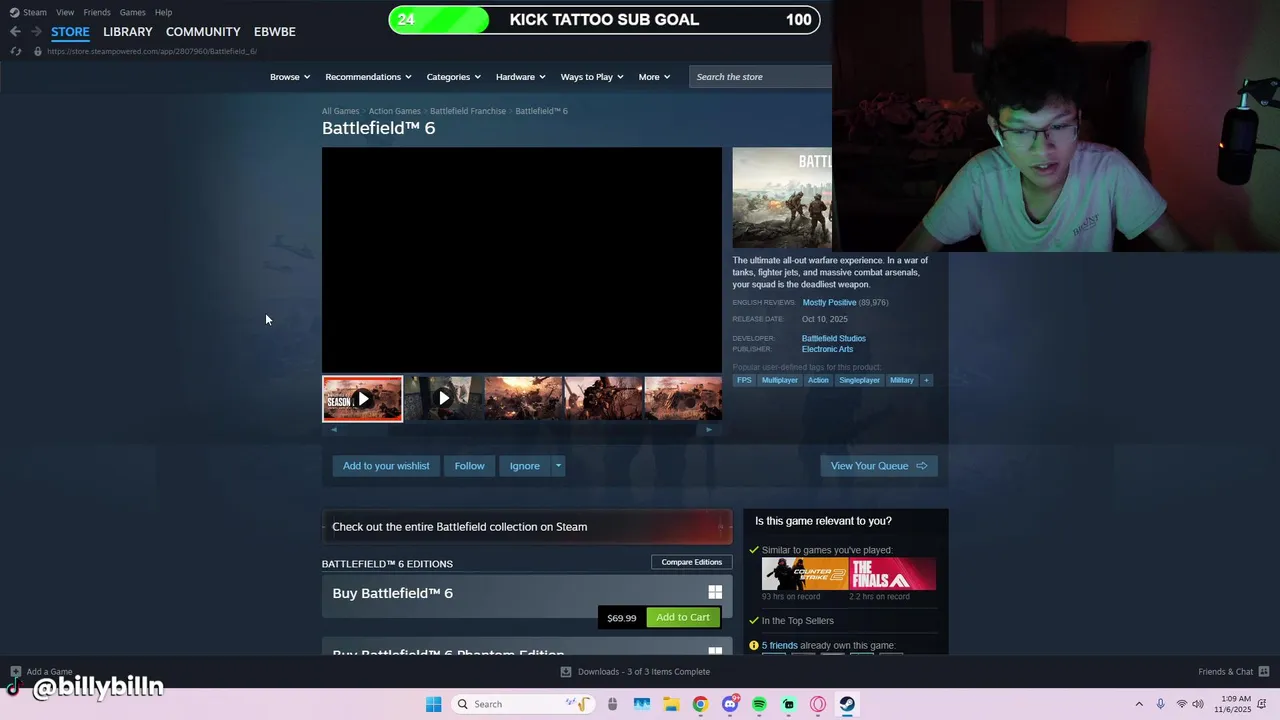
Task: Click the Add a Game plus icon
Action: (x=15, y=672)
